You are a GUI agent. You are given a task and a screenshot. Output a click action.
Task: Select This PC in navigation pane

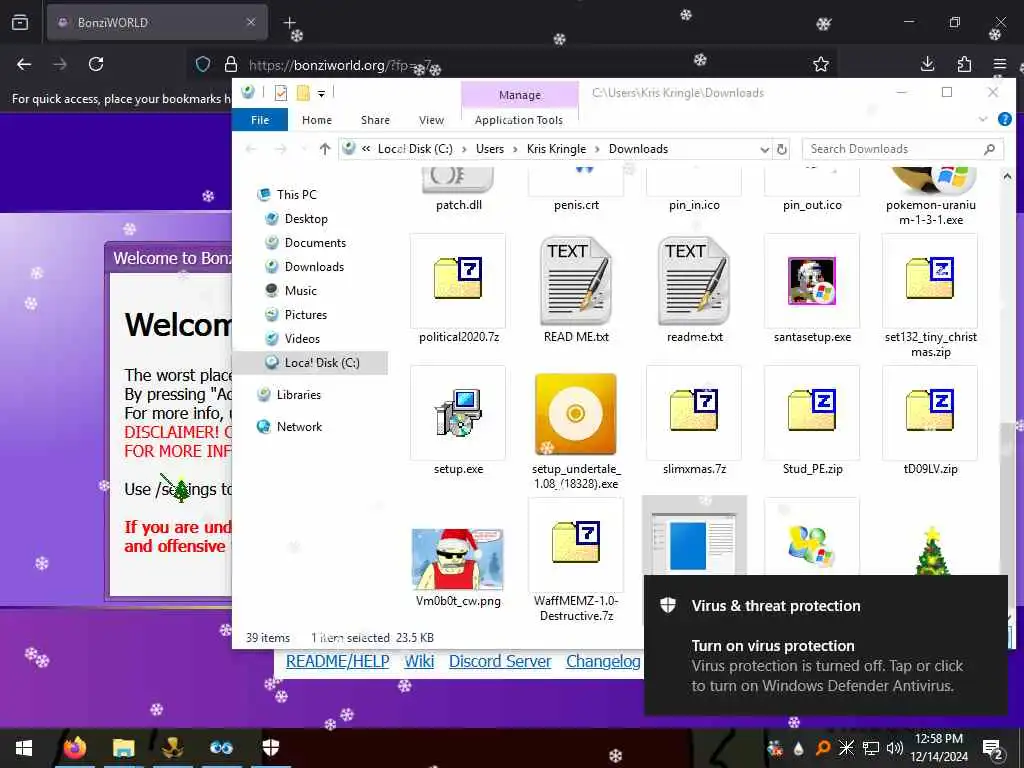296,195
